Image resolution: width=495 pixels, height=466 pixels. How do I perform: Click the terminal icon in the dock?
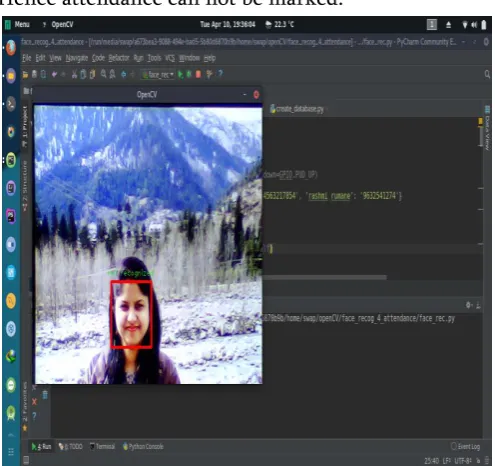11,104
